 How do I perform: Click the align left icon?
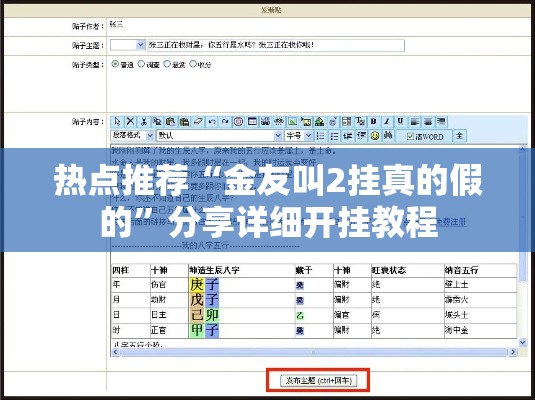(x=414, y=122)
